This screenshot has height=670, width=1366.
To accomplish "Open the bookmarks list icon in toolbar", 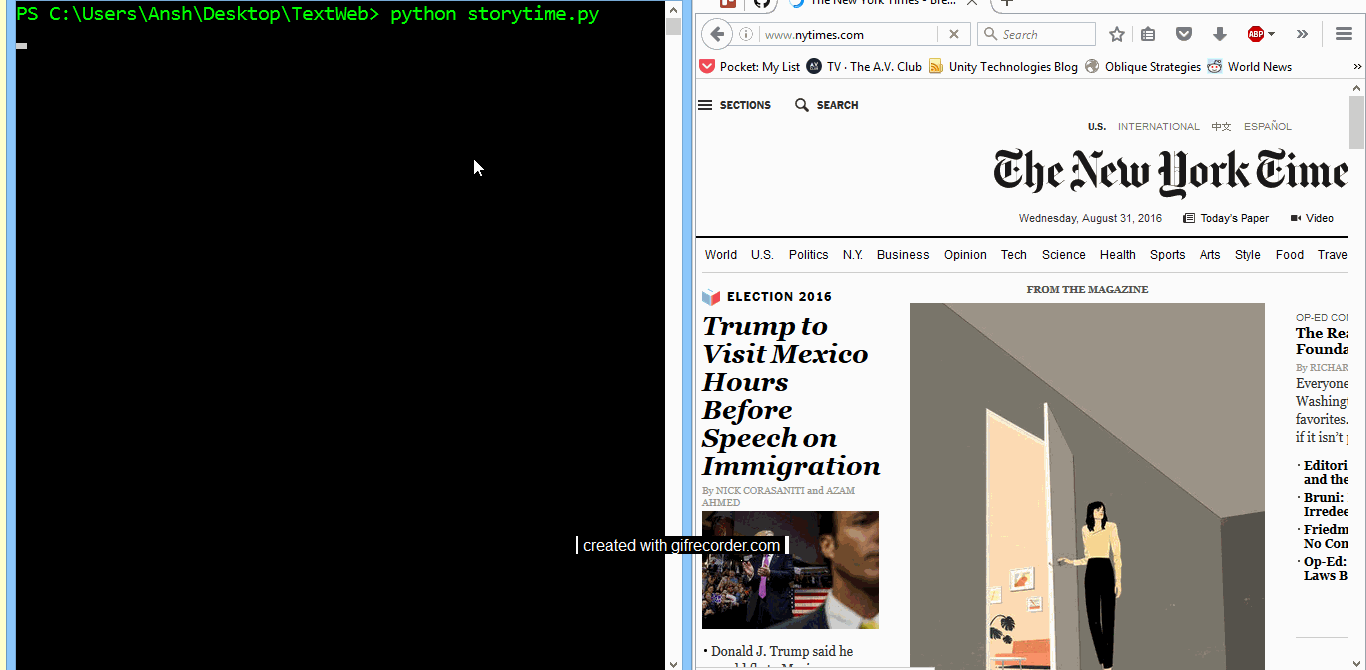I will [x=1148, y=34].
